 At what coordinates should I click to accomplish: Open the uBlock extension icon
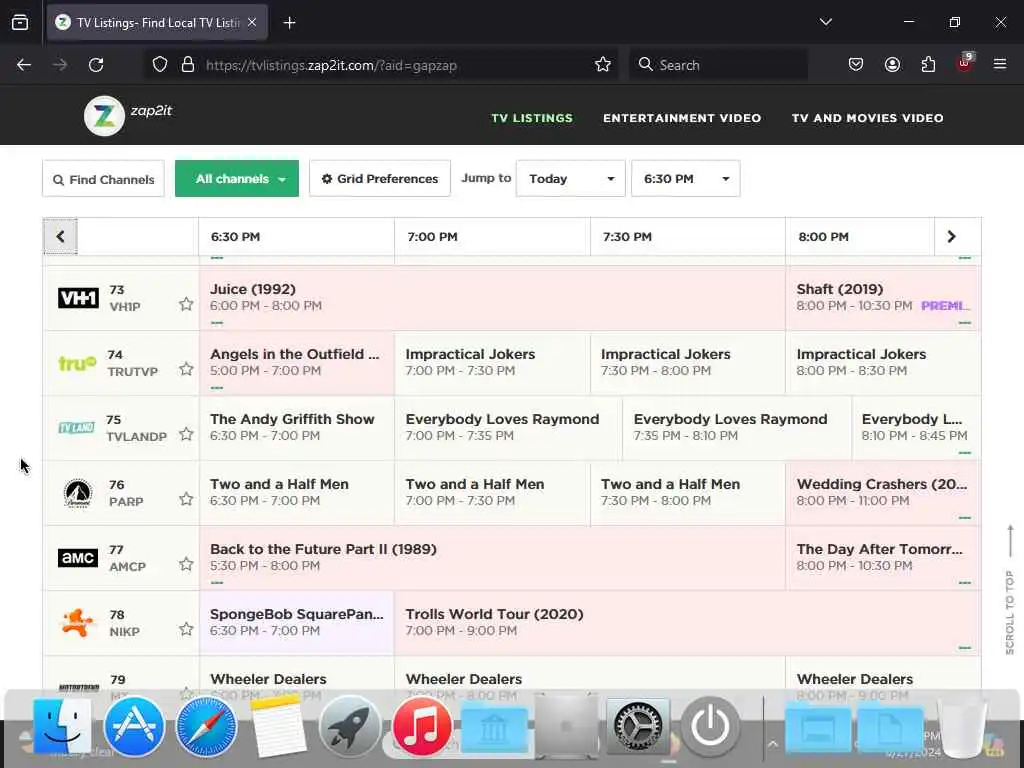[x=965, y=63]
